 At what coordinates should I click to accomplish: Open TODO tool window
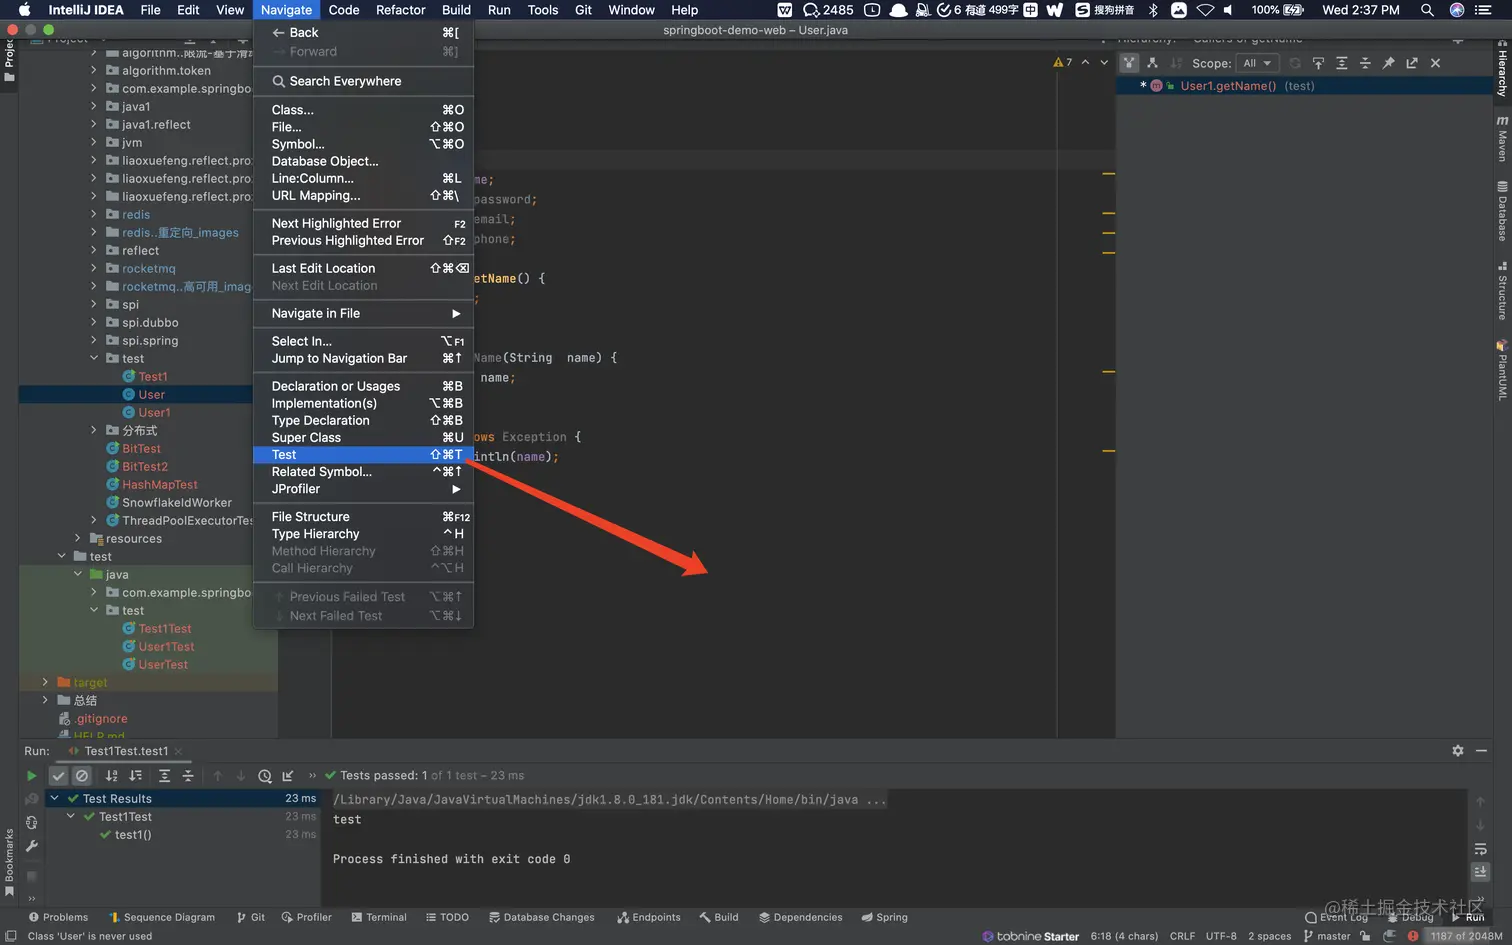[x=447, y=917]
